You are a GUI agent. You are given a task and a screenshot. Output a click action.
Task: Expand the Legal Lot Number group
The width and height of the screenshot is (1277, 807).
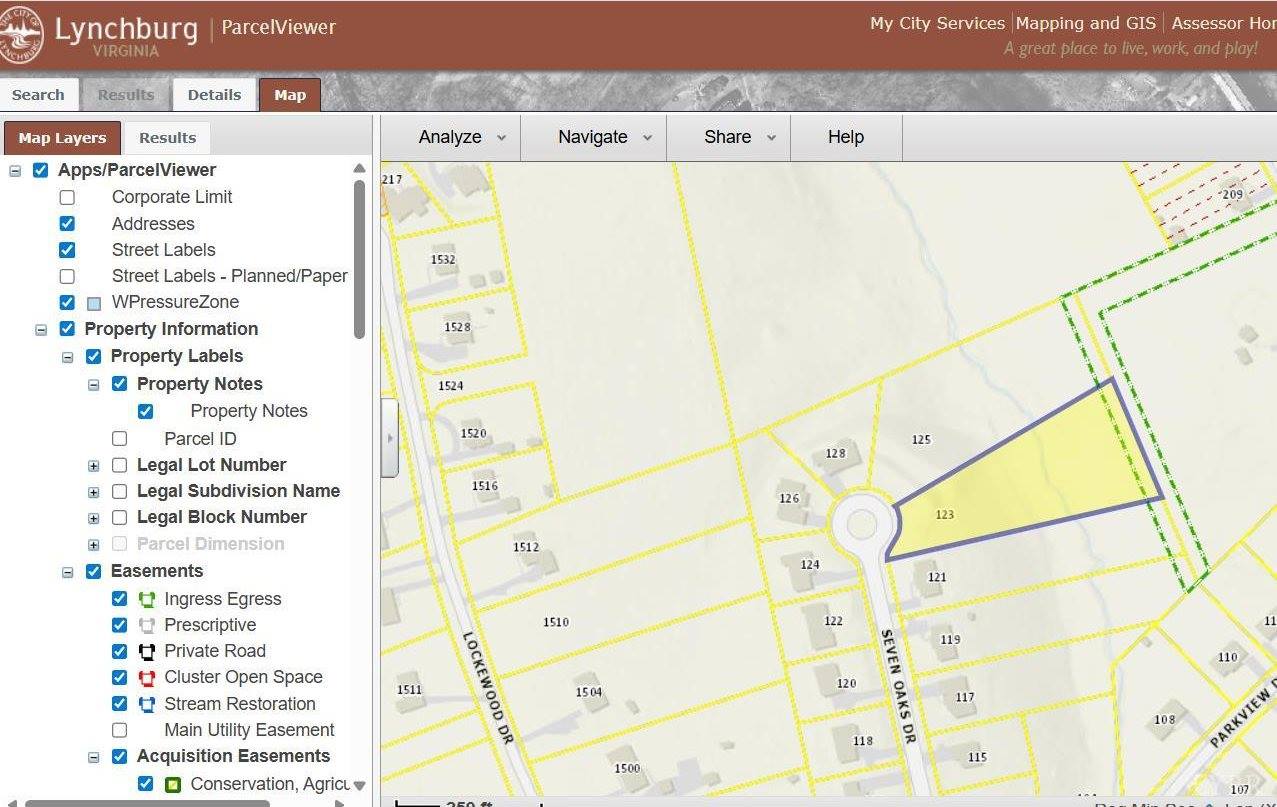pos(94,465)
